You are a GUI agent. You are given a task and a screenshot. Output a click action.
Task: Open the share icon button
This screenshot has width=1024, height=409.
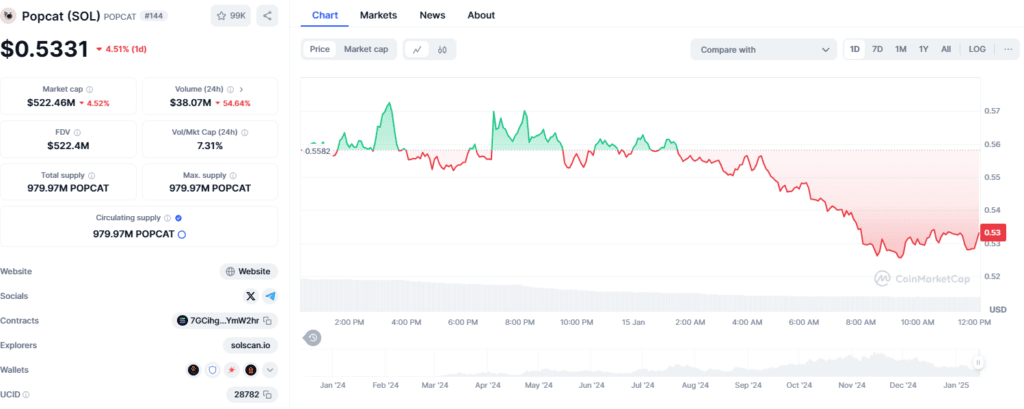click(267, 16)
